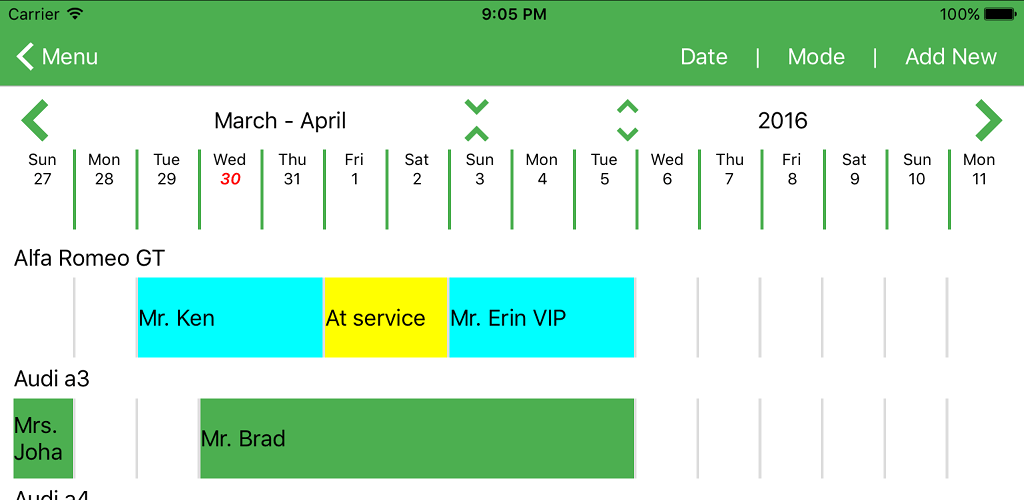This screenshot has height=500, width=1024.
Task: Tap the Audi a3 vehicle row label
Action: click(x=52, y=379)
